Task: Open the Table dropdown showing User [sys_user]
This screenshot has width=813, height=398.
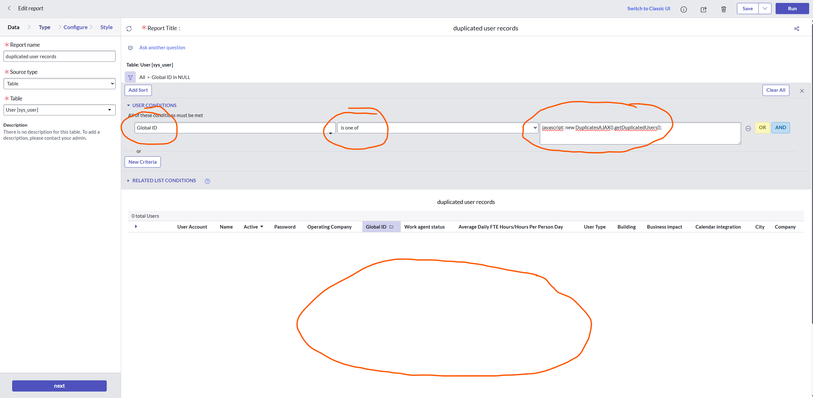Action: point(60,110)
